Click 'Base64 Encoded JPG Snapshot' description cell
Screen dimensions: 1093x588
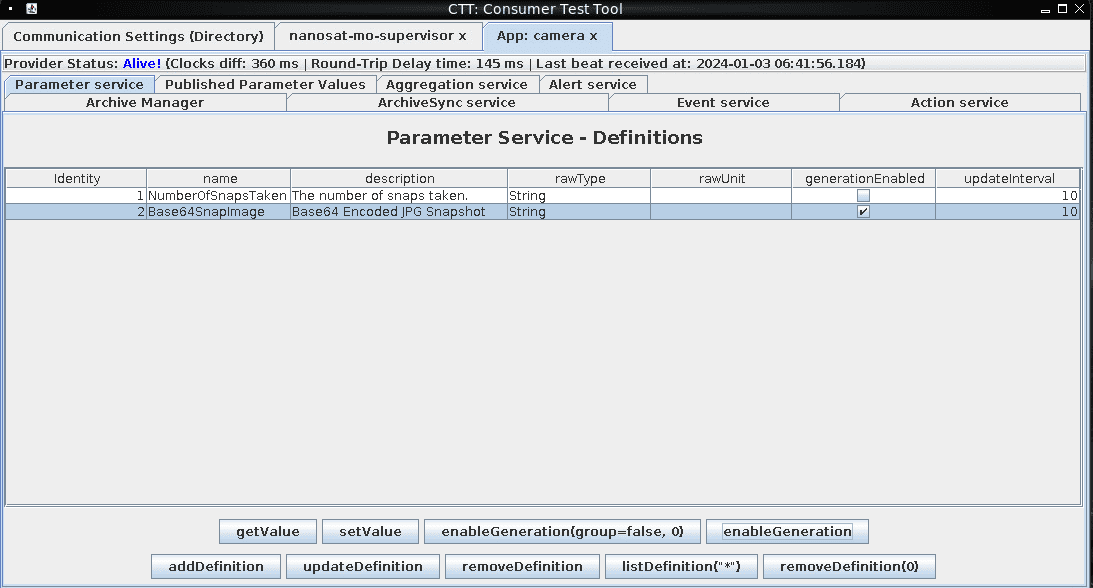click(399, 212)
